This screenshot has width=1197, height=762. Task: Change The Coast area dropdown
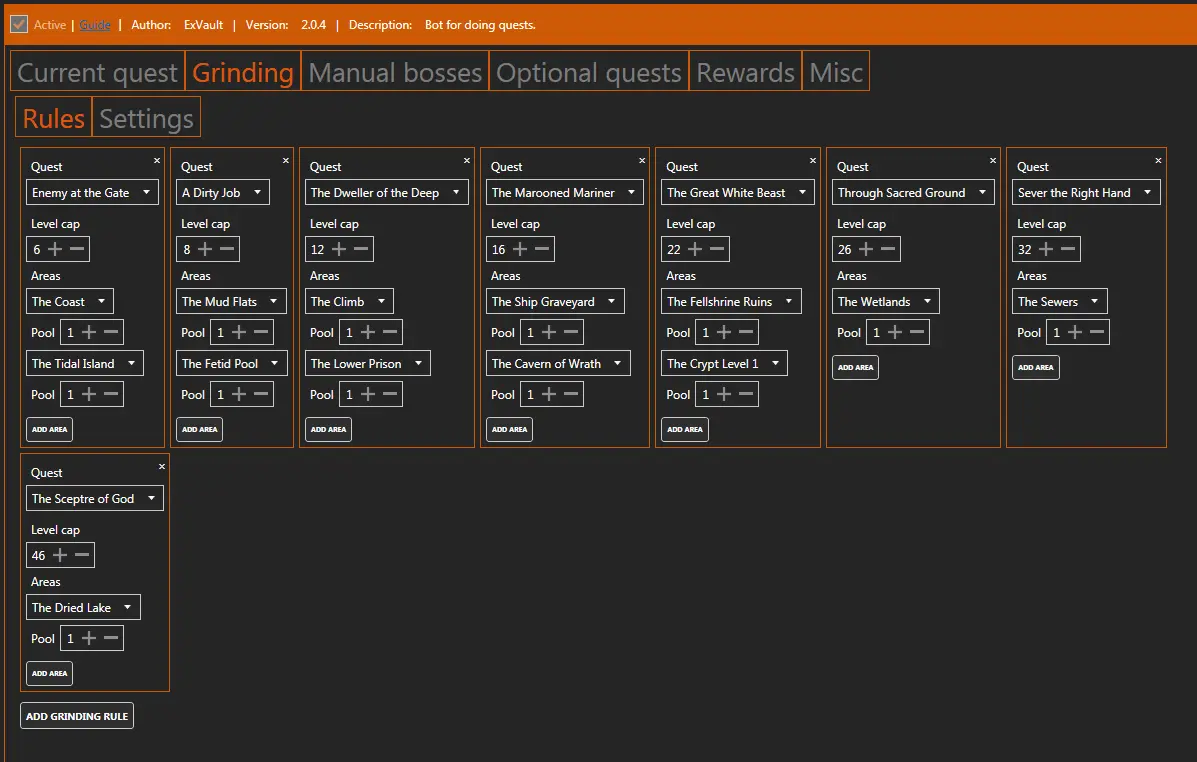click(69, 302)
